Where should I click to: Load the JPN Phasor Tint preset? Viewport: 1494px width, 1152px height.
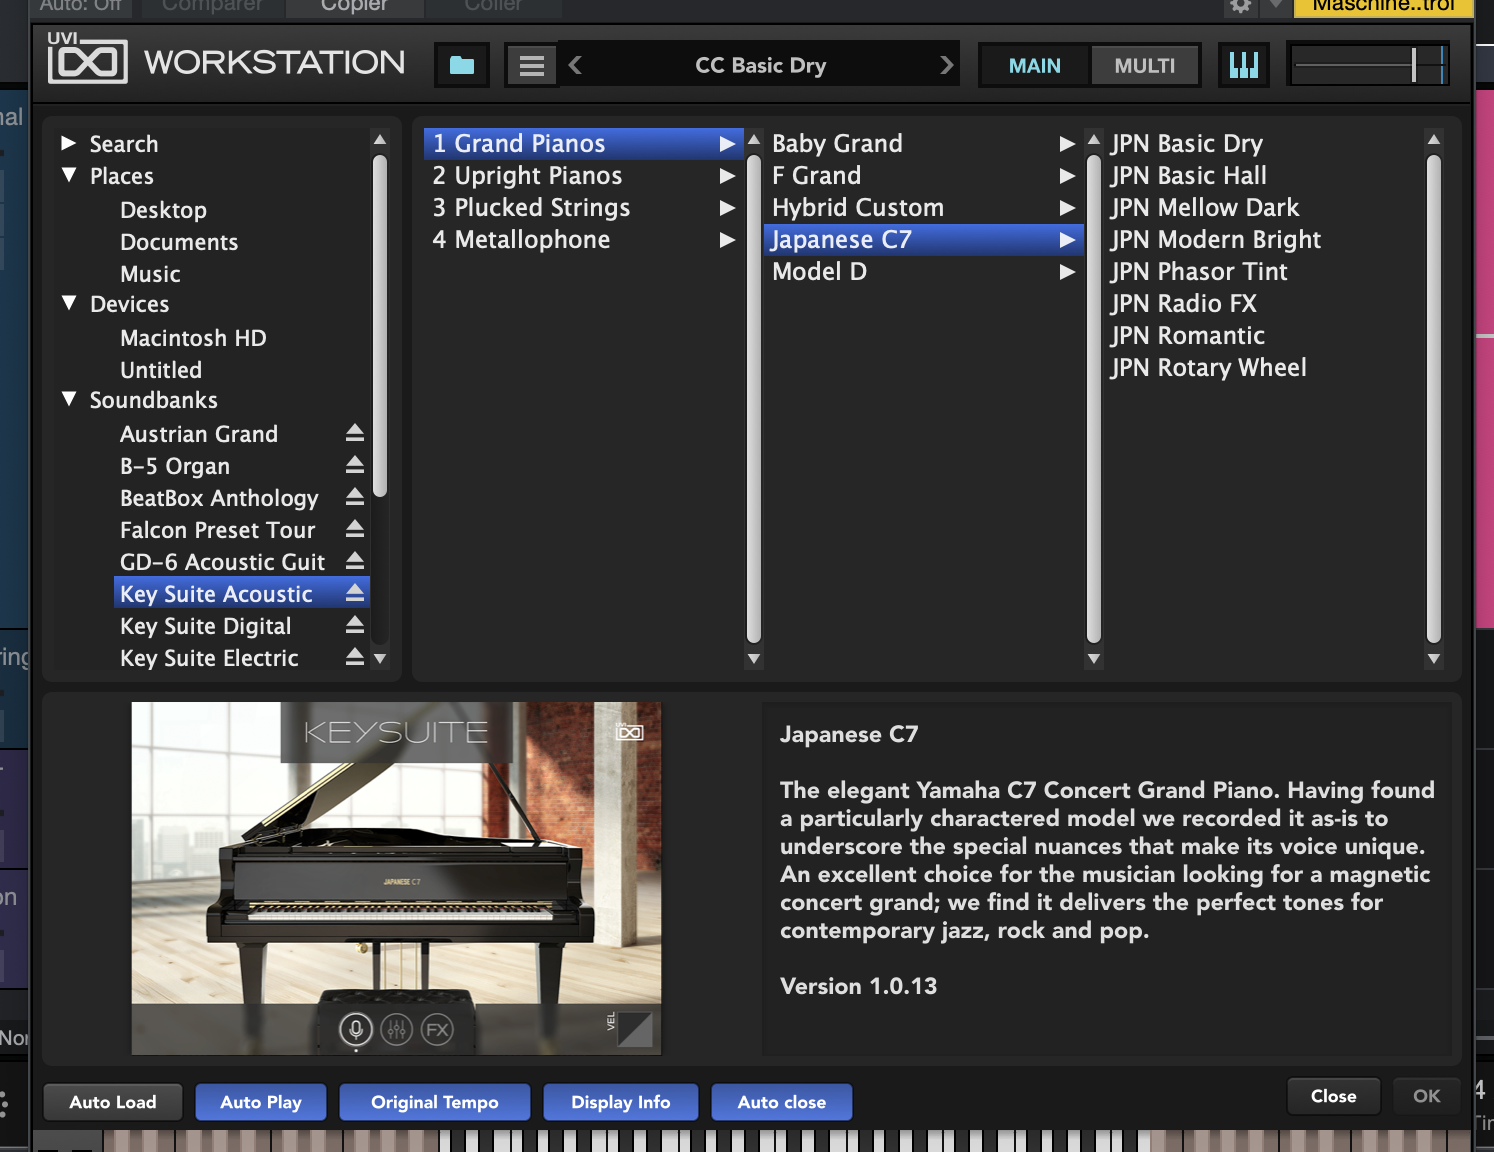coord(1198,272)
